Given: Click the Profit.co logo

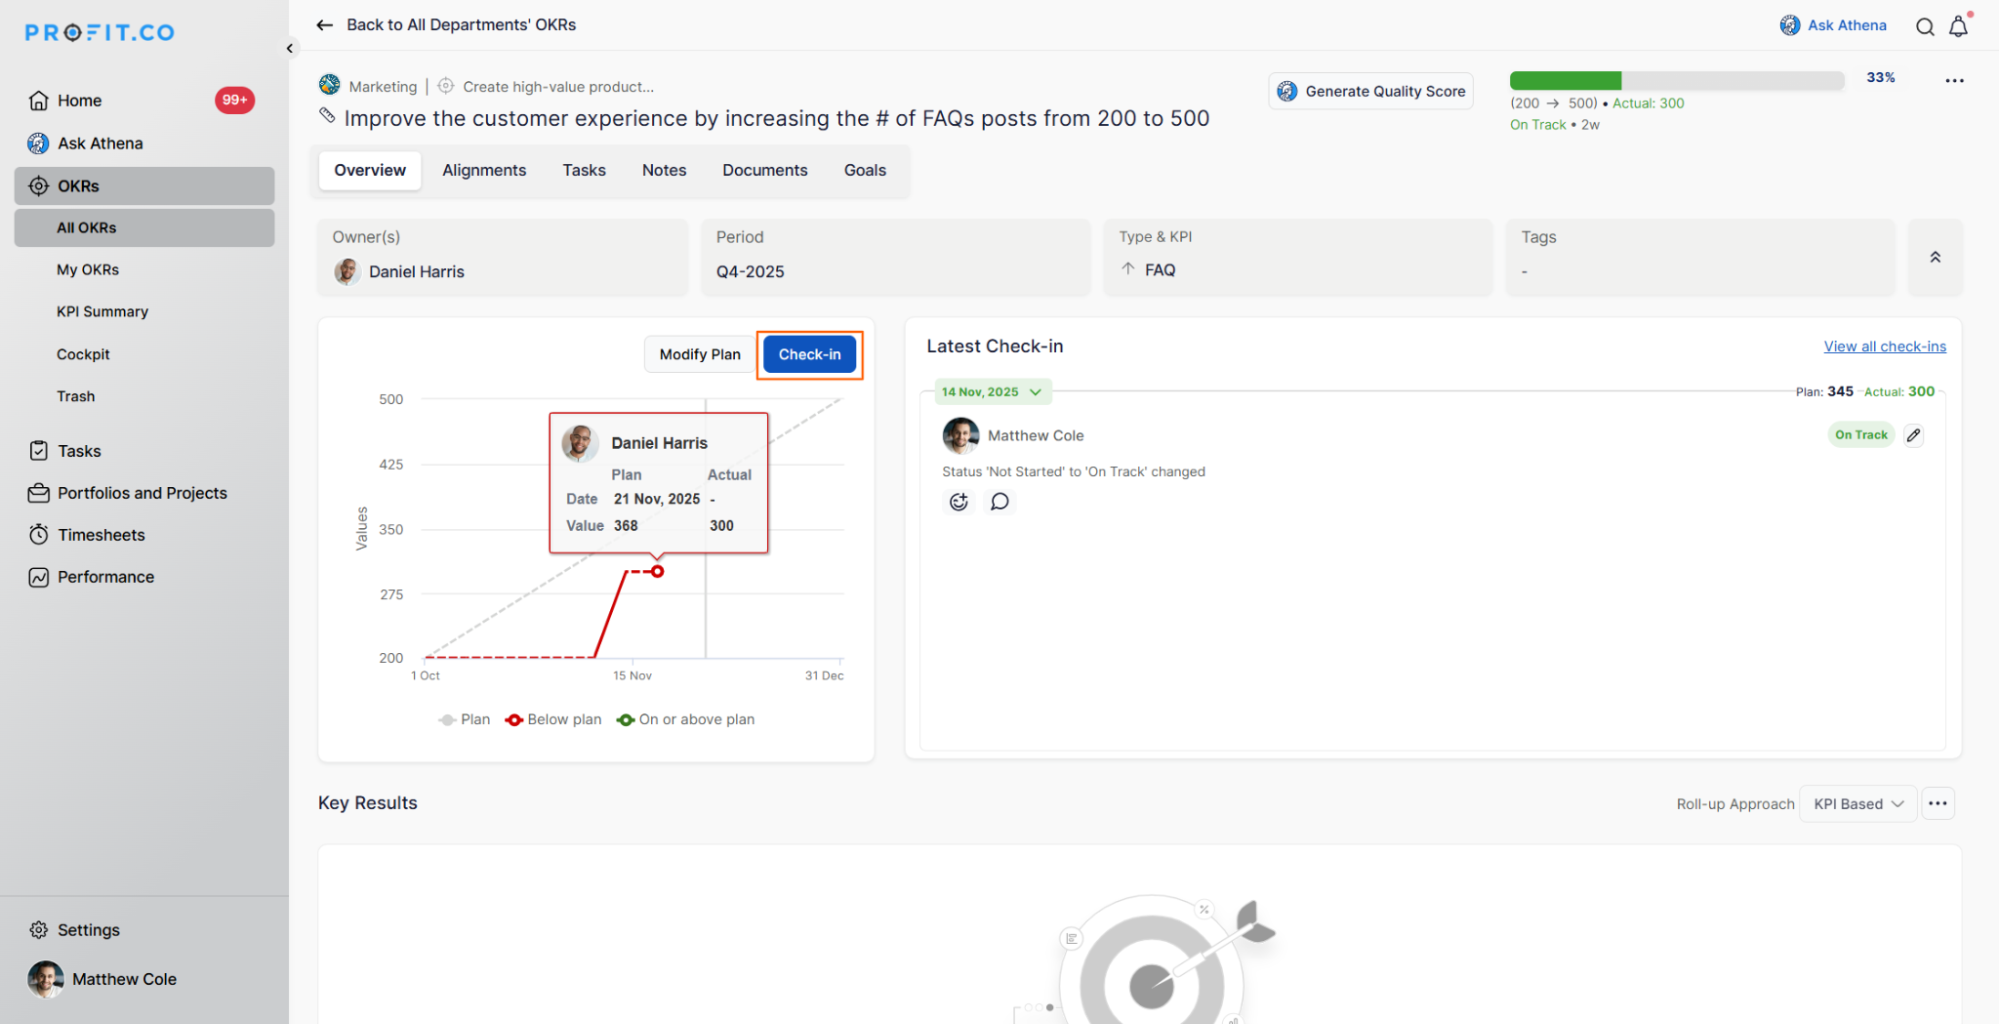Looking at the screenshot, I should pos(100,33).
